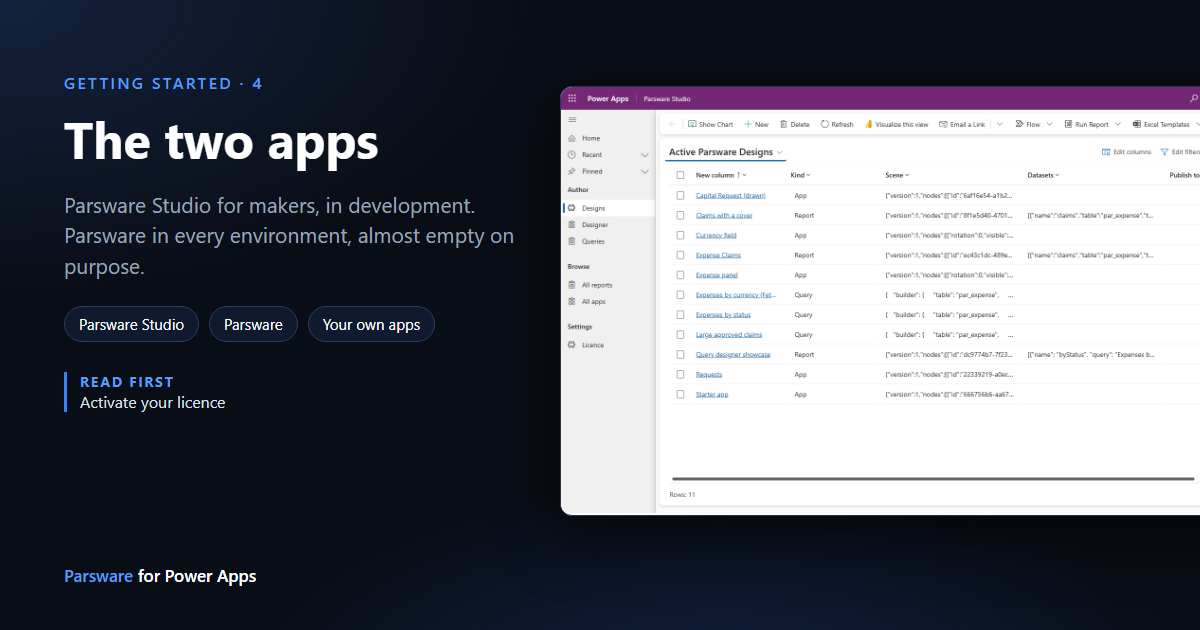This screenshot has width=1200, height=630.
Task: Open the Expense Claims record
Action: coord(719,255)
